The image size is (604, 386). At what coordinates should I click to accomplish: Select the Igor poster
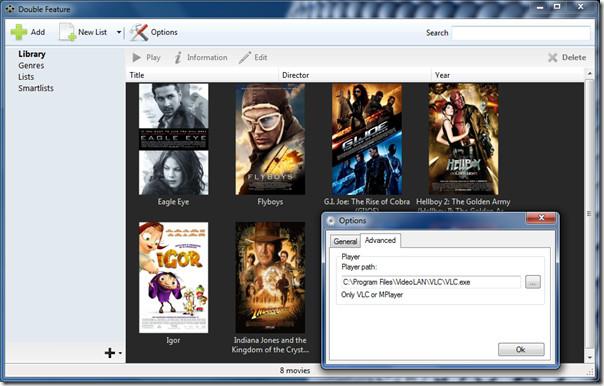pos(173,277)
